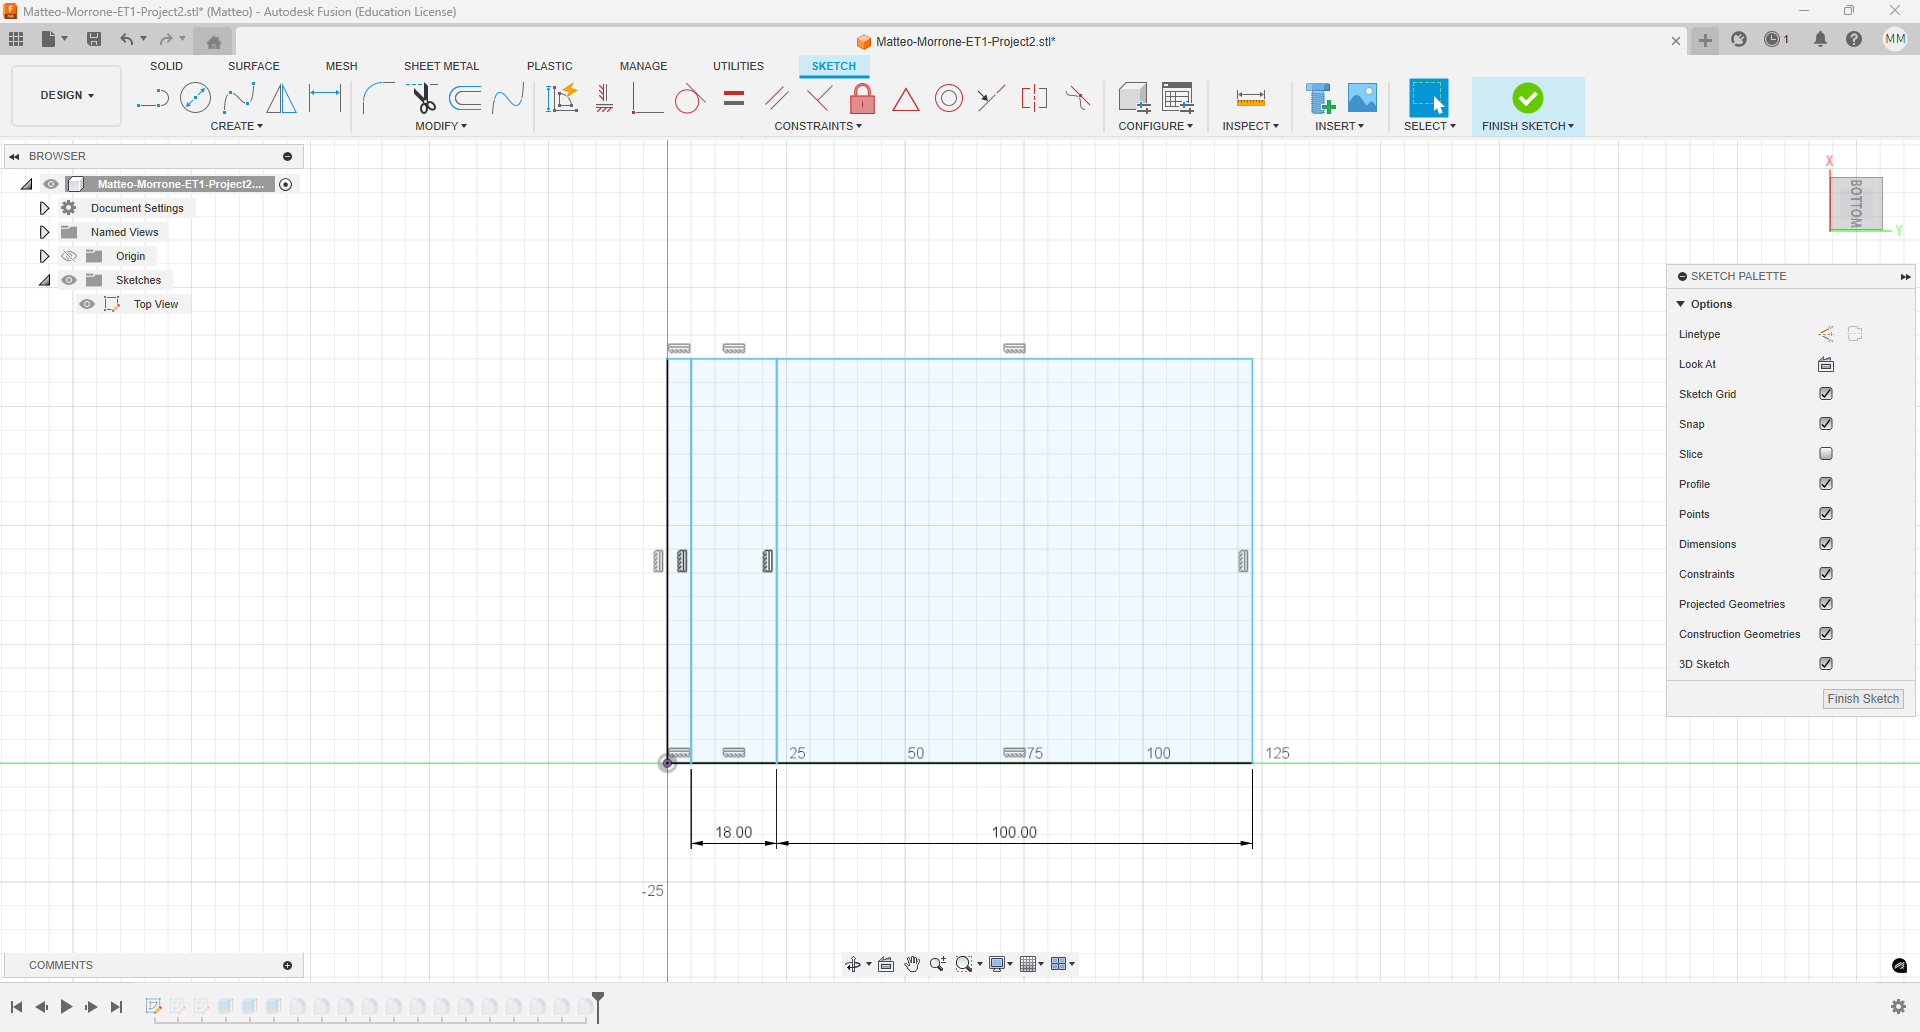Click the Insert Image icon
Viewport: 1920px width, 1032px height.
[1362, 98]
